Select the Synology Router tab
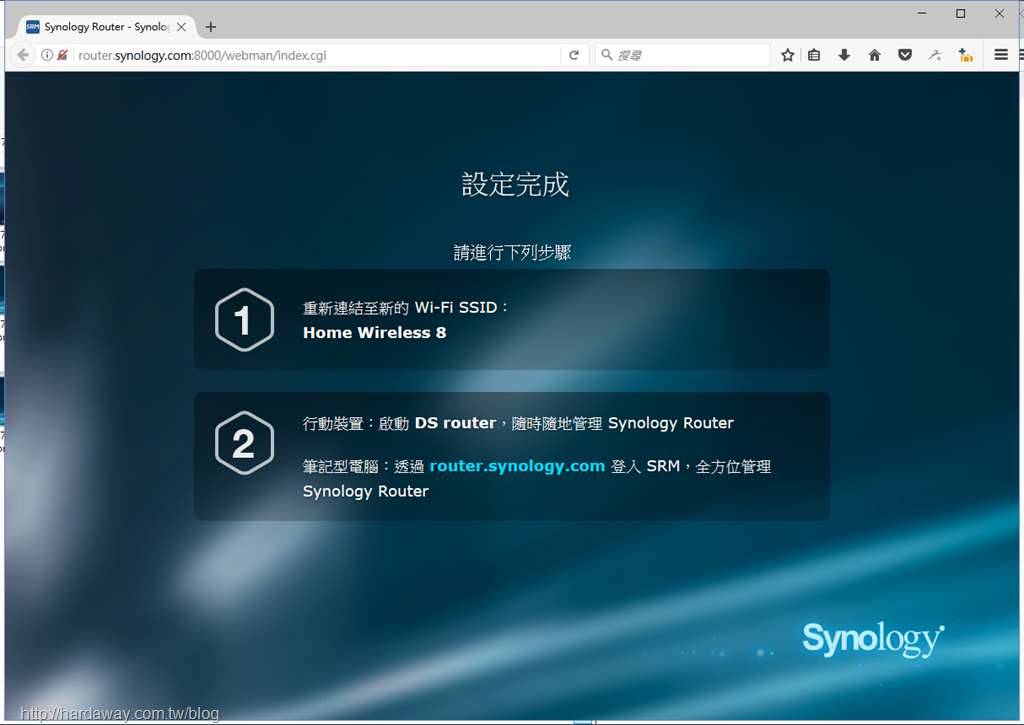The height and width of the screenshot is (725, 1024). pos(104,27)
